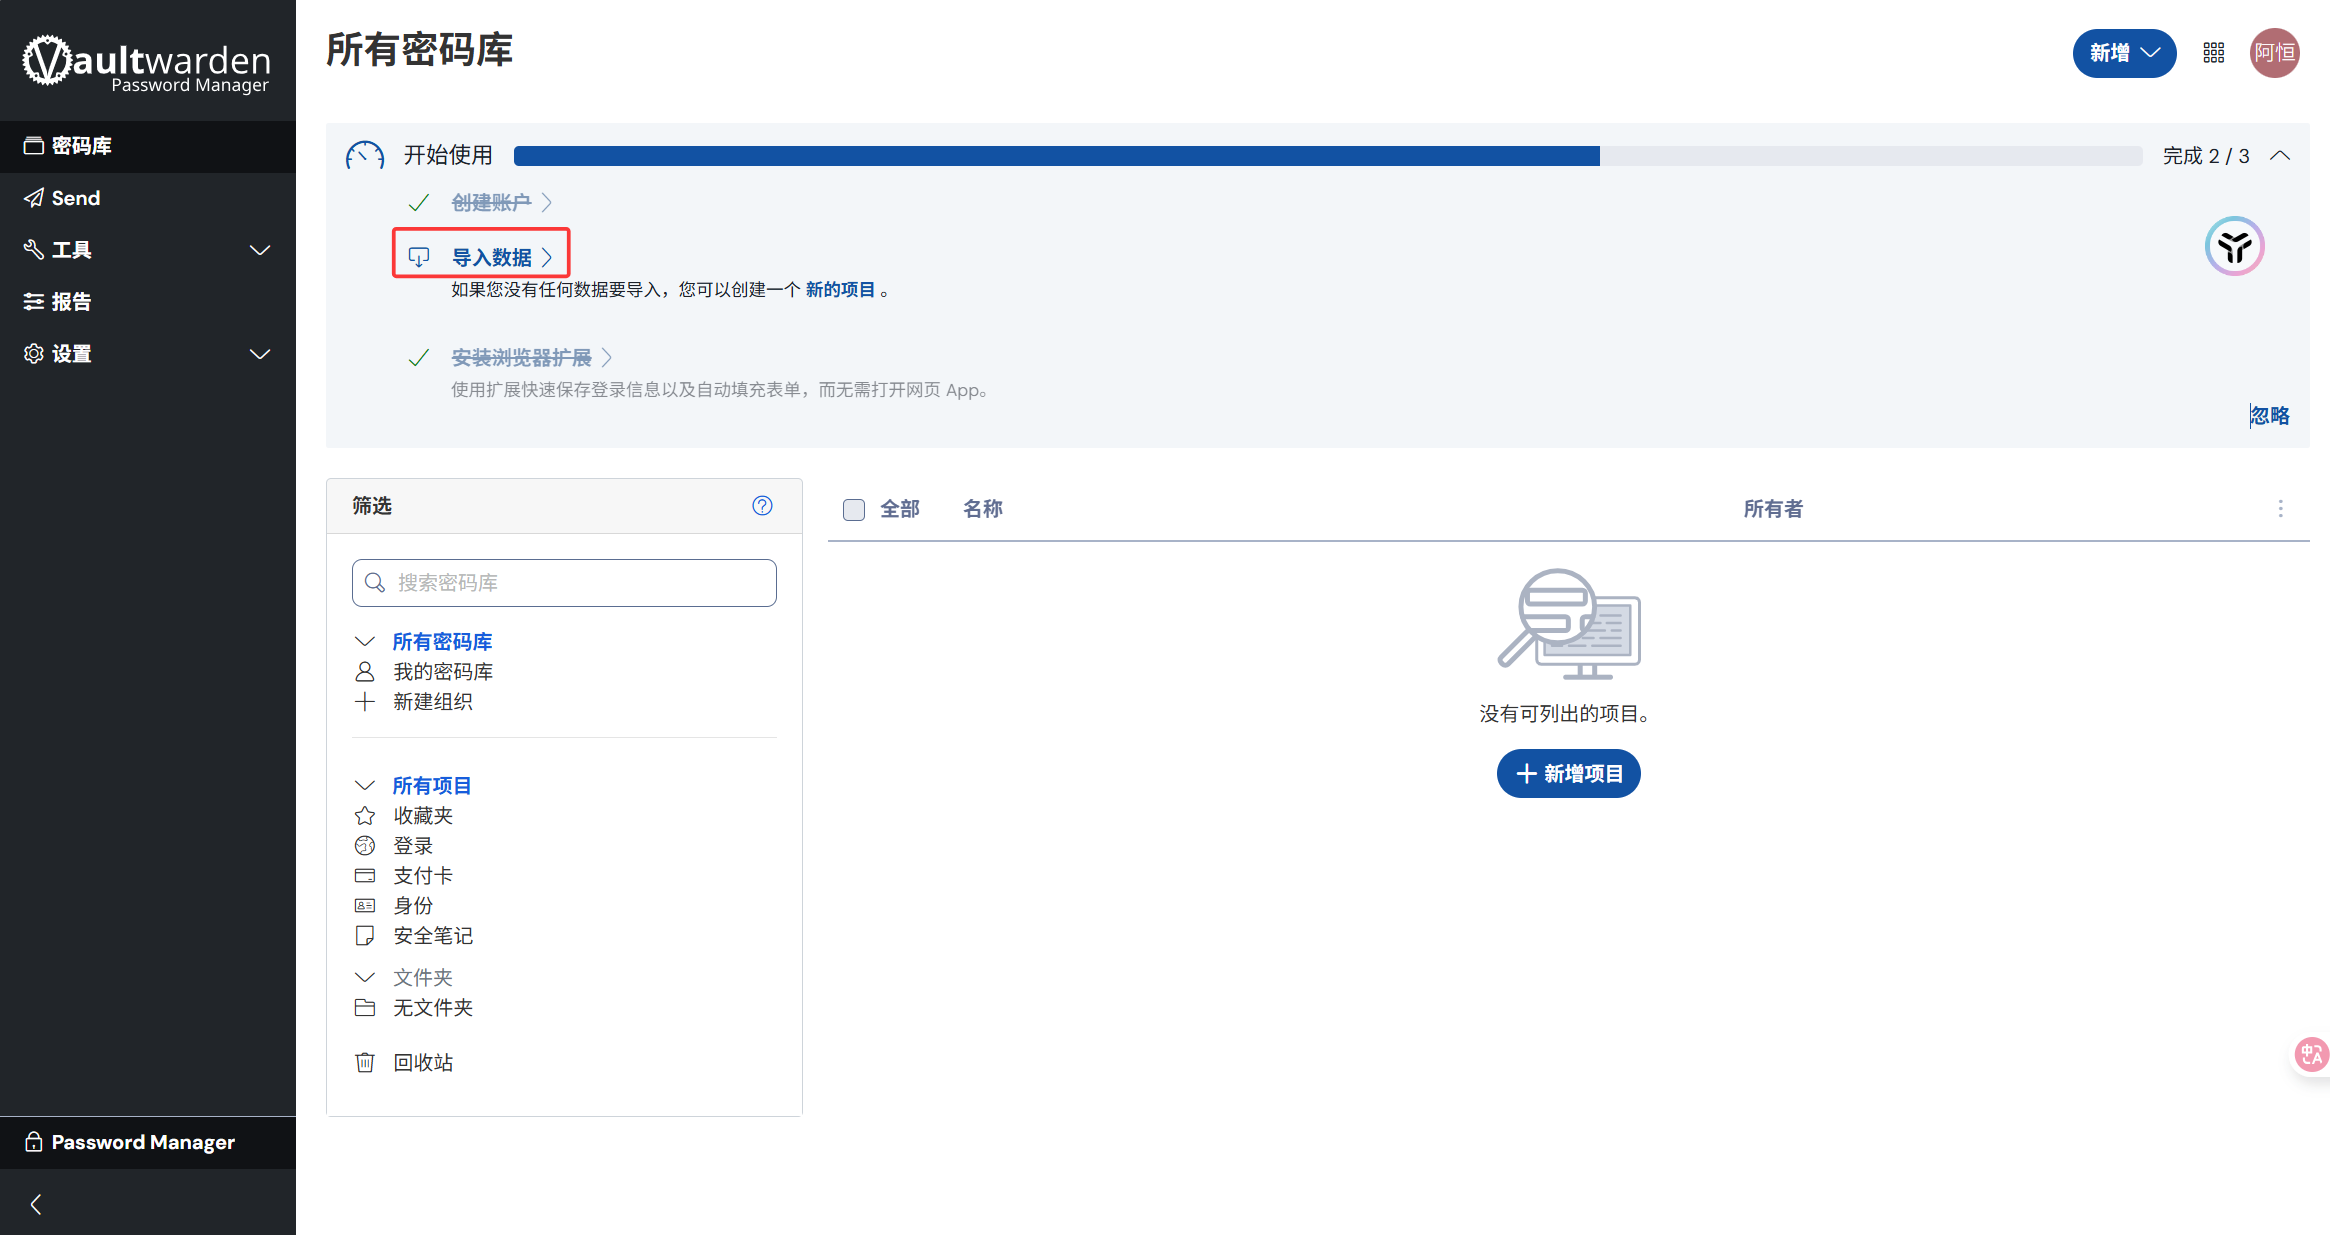Select the 所有项目 filter
Image resolution: width=2330 pixels, height=1235 pixels.
pyautogui.click(x=432, y=786)
